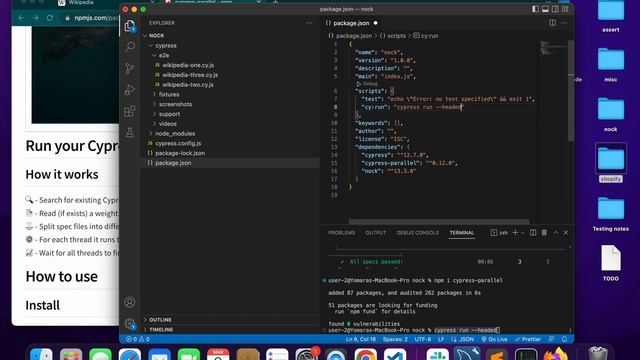
Task: Open the Explorer more actions ellipsis
Action: (309, 23)
